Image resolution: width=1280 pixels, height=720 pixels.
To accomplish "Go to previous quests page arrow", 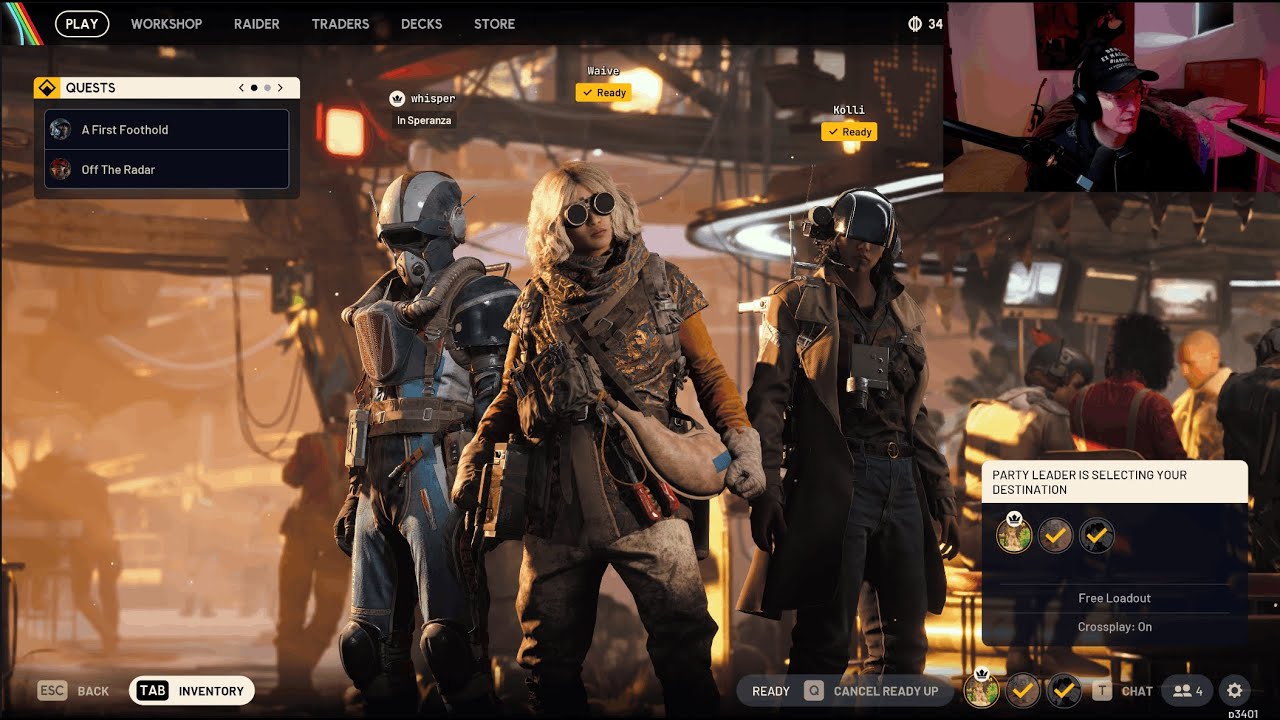I will point(241,88).
